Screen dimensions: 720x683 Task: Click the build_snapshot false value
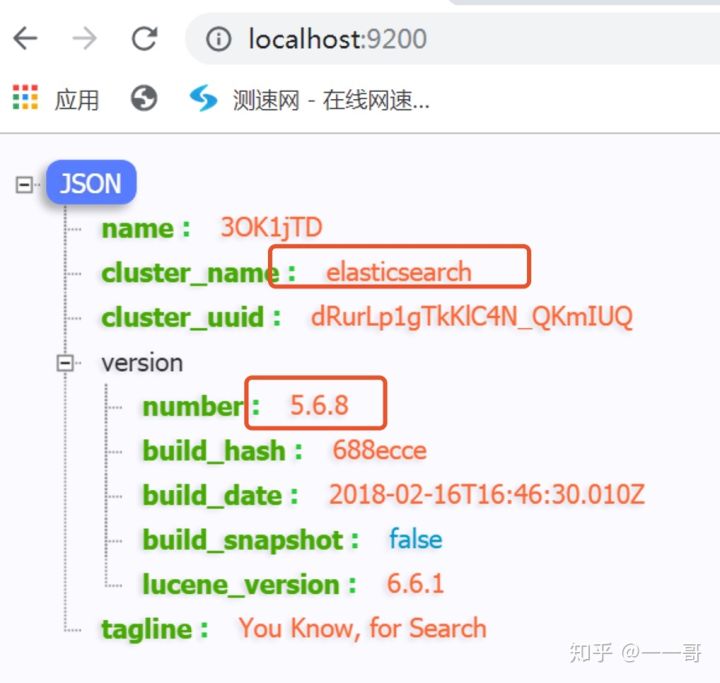tap(415, 540)
